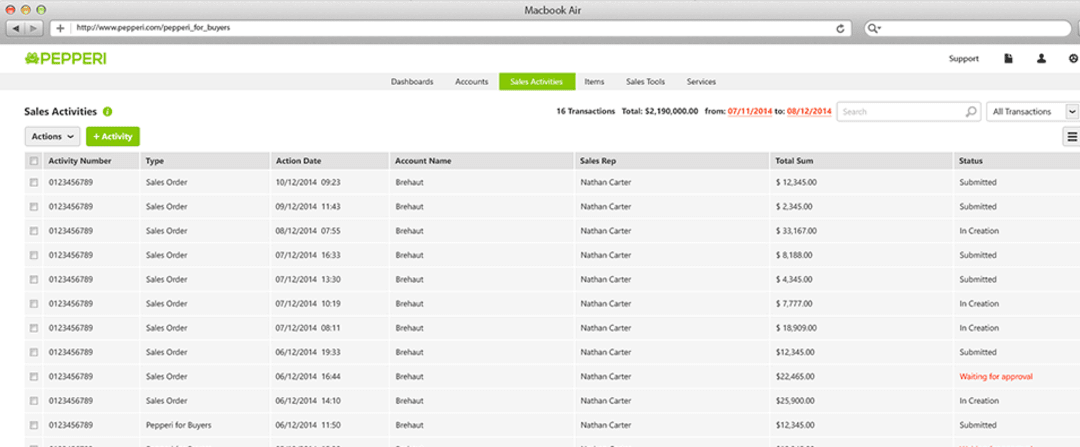Reload page with browser refresh icon
The height and width of the screenshot is (447, 1080).
coord(841,28)
